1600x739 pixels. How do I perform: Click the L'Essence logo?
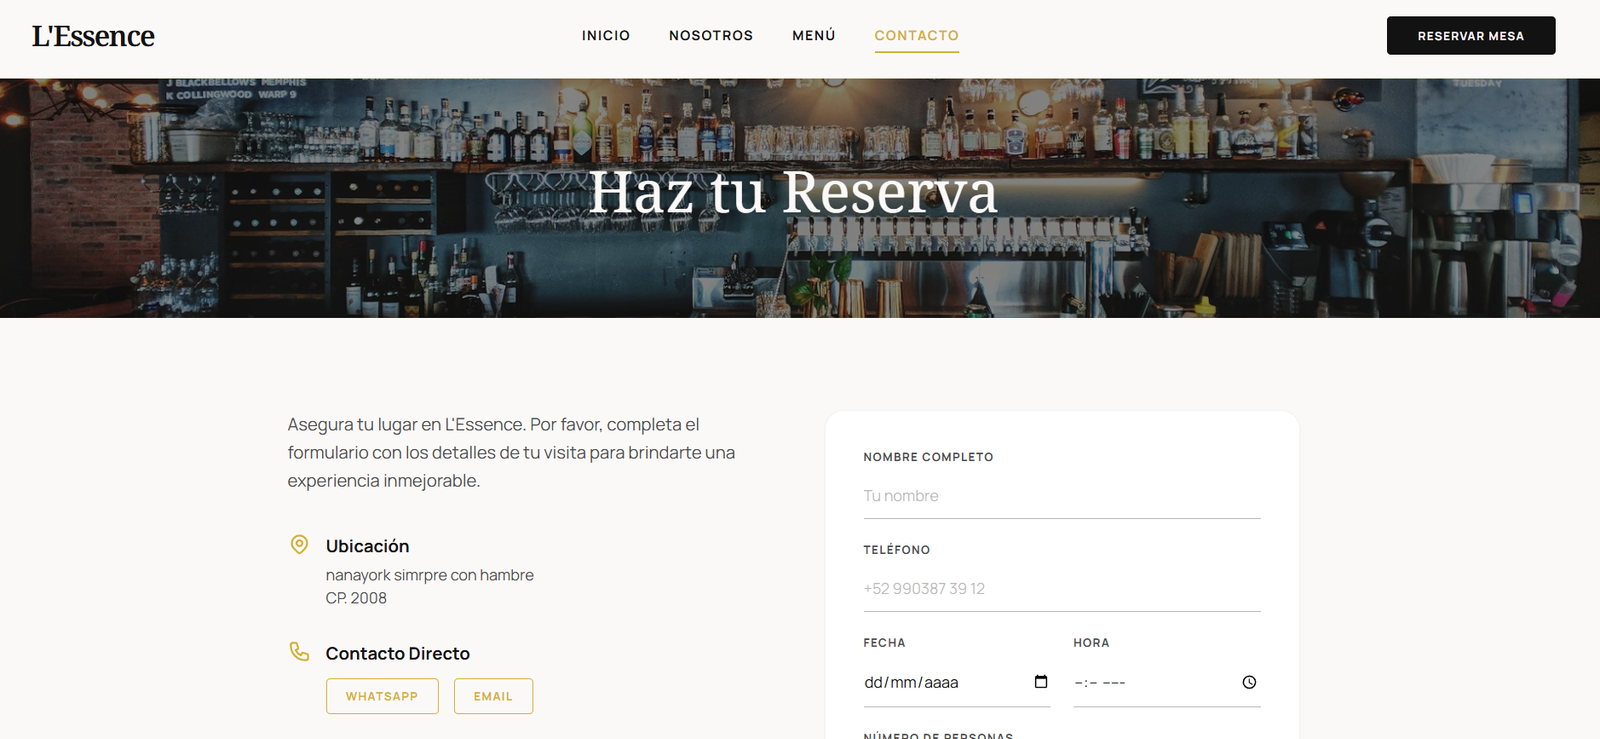[x=93, y=36]
